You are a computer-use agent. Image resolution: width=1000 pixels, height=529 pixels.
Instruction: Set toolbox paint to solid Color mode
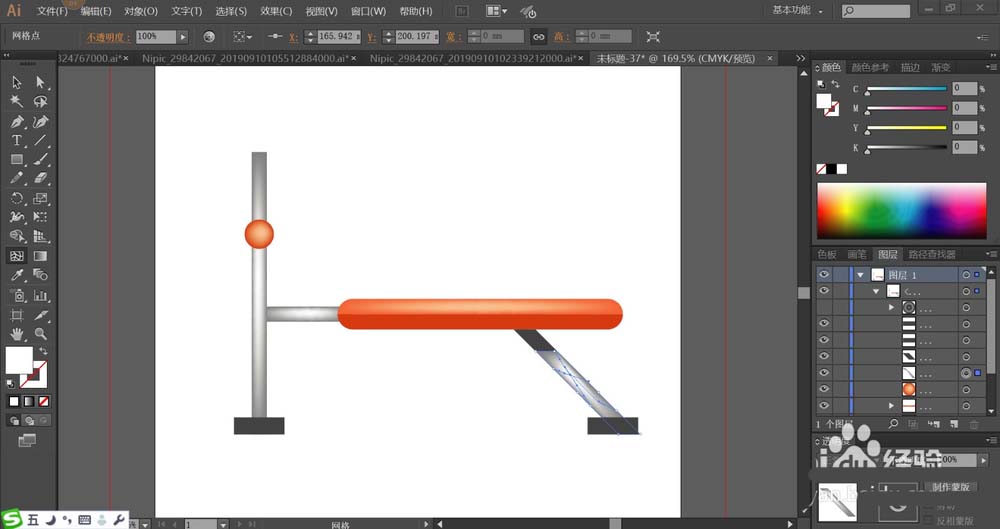[x=14, y=401]
